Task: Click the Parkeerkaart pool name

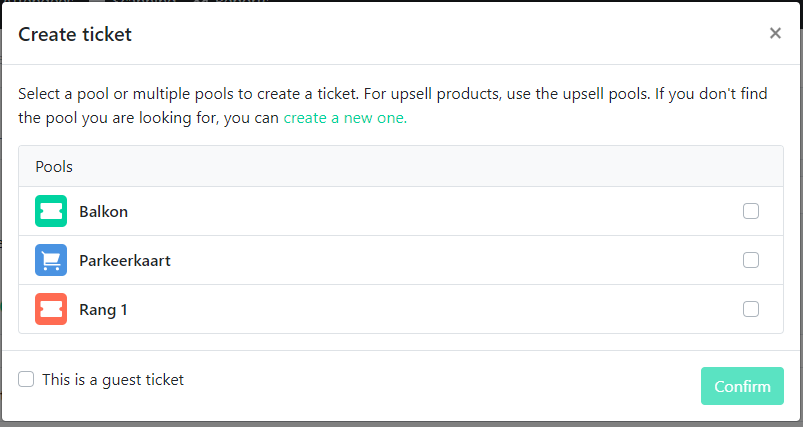Action: pyautogui.click(x=125, y=261)
